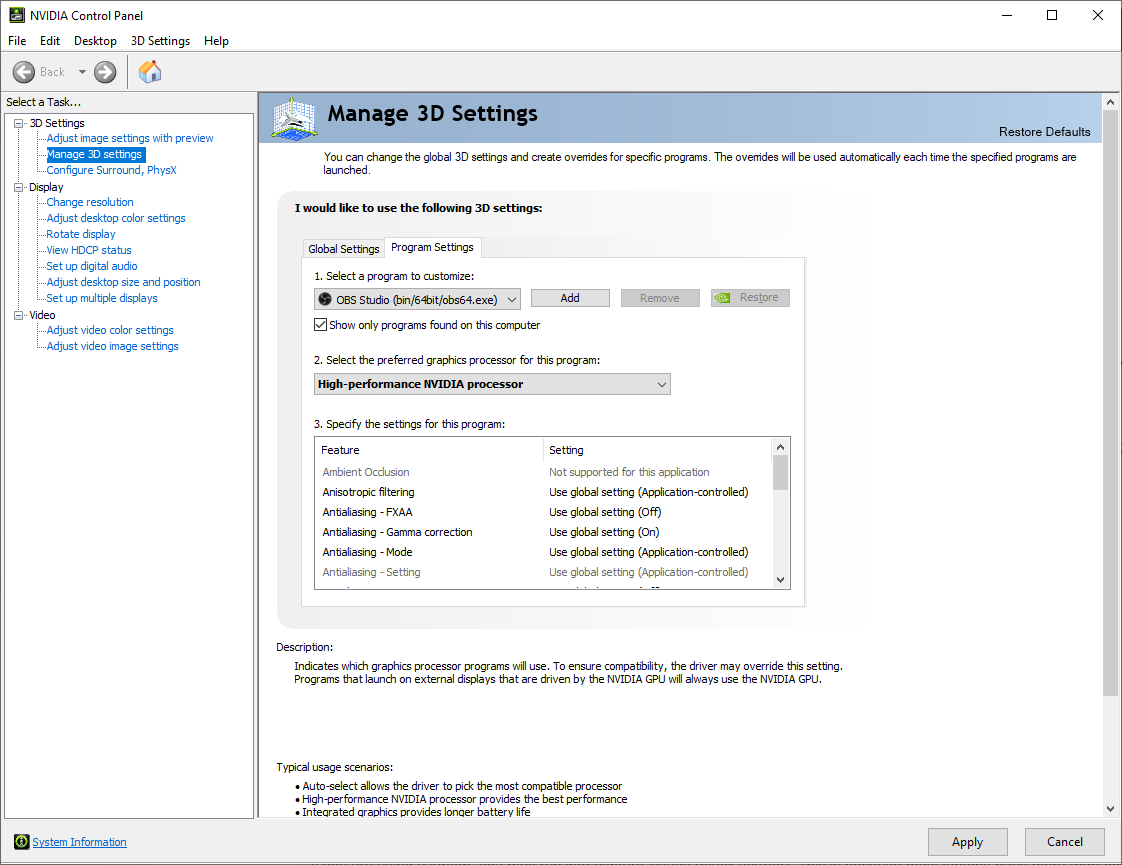The width and height of the screenshot is (1122, 865).
Task: Click the Restore Defaults link
Action: (x=1044, y=132)
